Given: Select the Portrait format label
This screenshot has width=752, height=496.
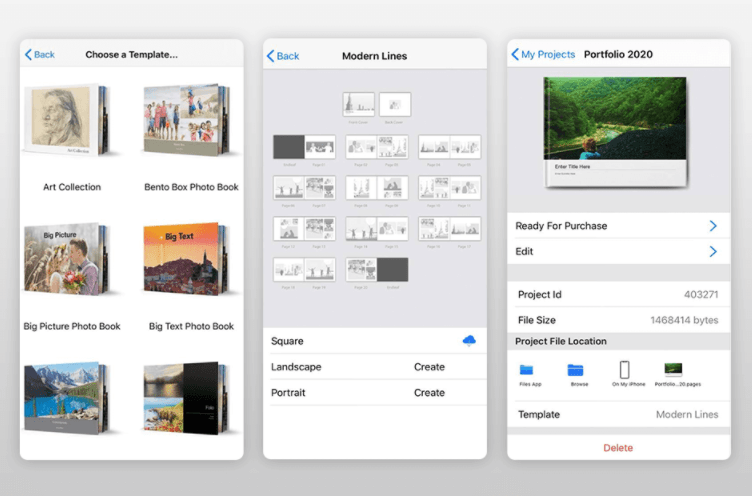Looking at the screenshot, I should (288, 393).
